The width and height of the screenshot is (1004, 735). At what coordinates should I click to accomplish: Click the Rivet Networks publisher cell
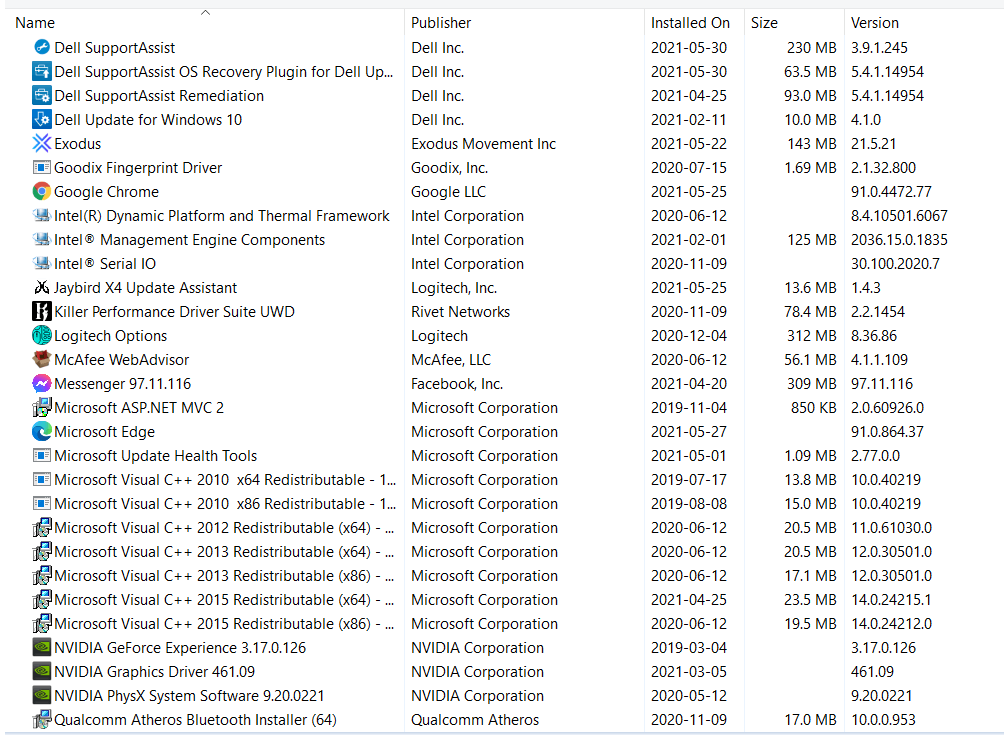pyautogui.click(x=460, y=312)
